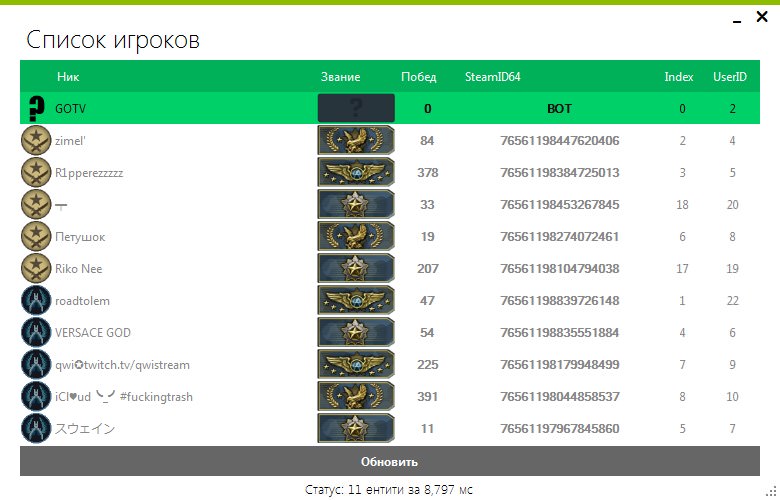Click the team icon beside Riko Nee
This screenshot has width=780, height=500.
pos(36,269)
